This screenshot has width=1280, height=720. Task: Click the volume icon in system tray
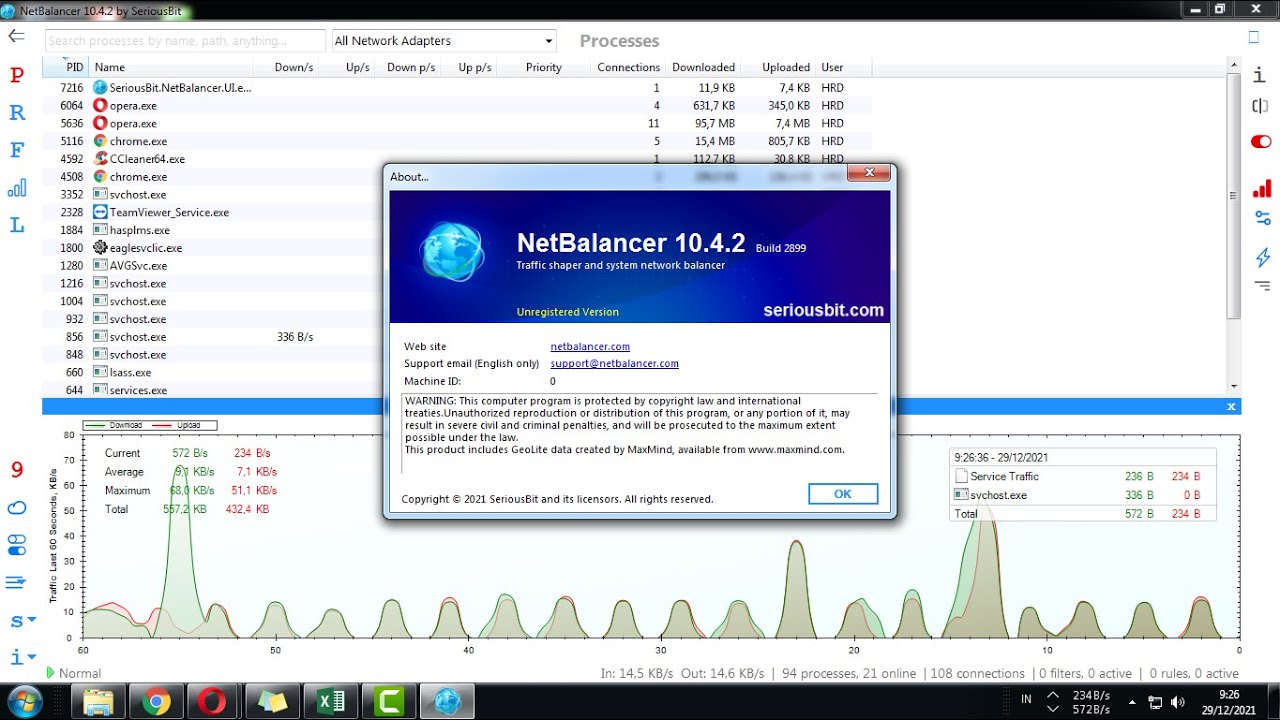click(x=1177, y=702)
